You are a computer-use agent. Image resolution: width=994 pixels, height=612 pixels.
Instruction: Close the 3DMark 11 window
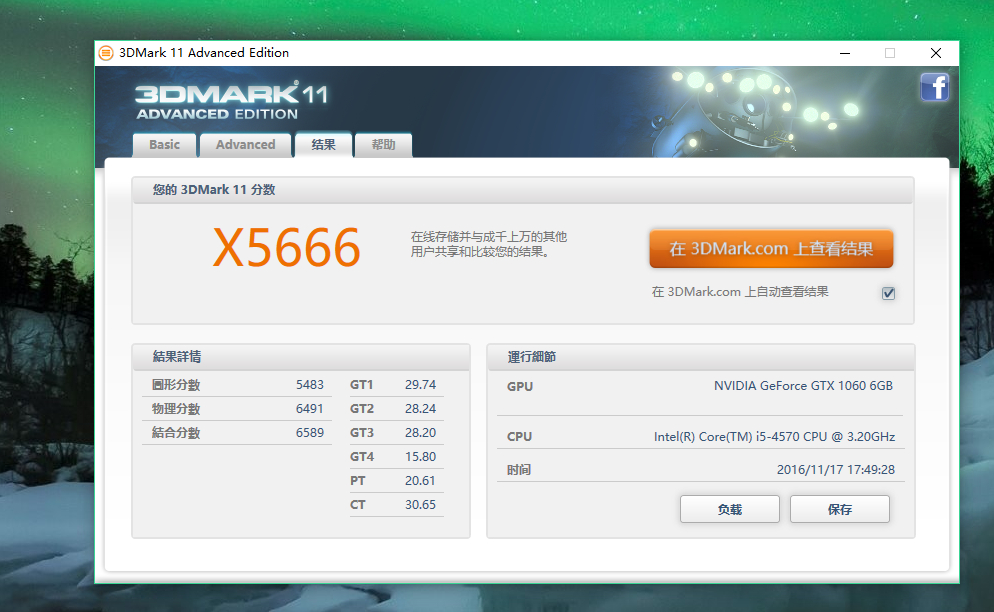936,53
